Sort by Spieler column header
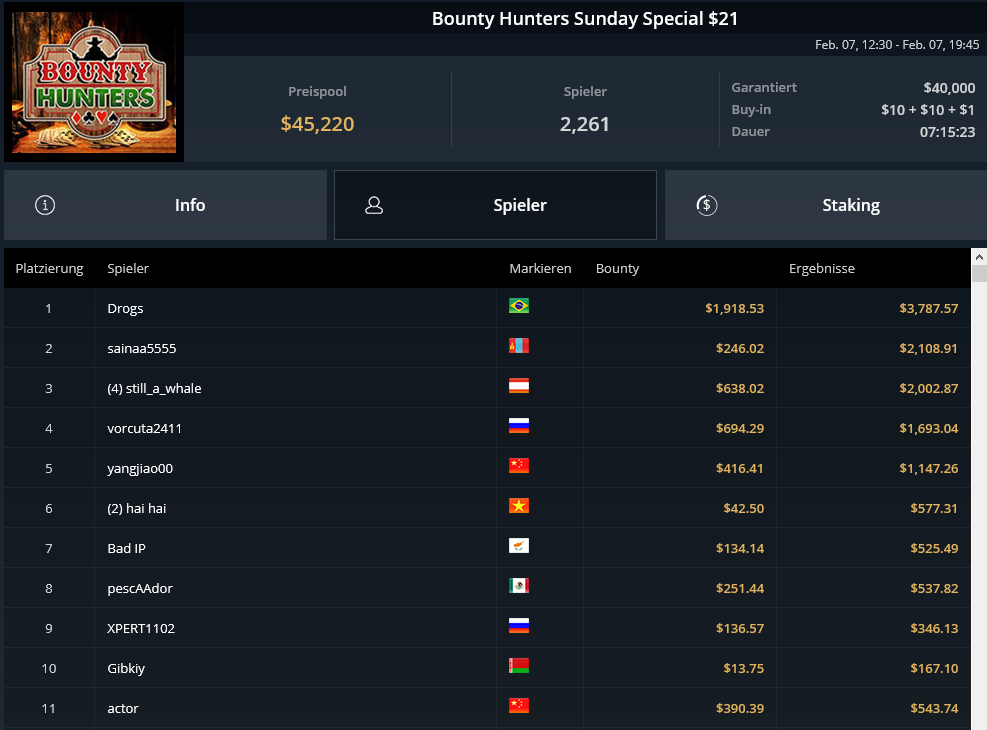987x730 pixels. coord(128,269)
